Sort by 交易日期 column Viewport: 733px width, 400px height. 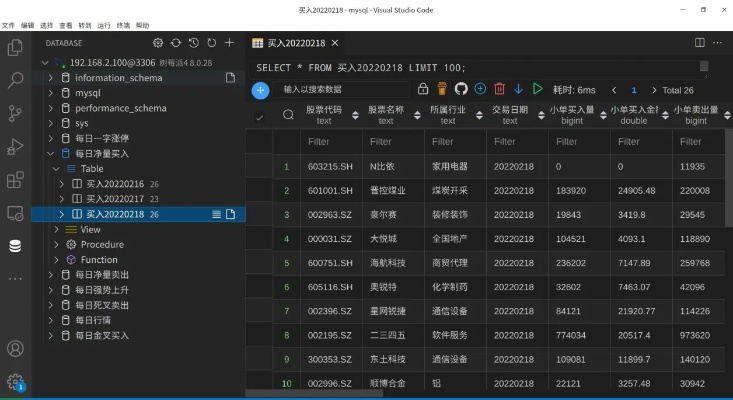pyautogui.click(x=541, y=115)
